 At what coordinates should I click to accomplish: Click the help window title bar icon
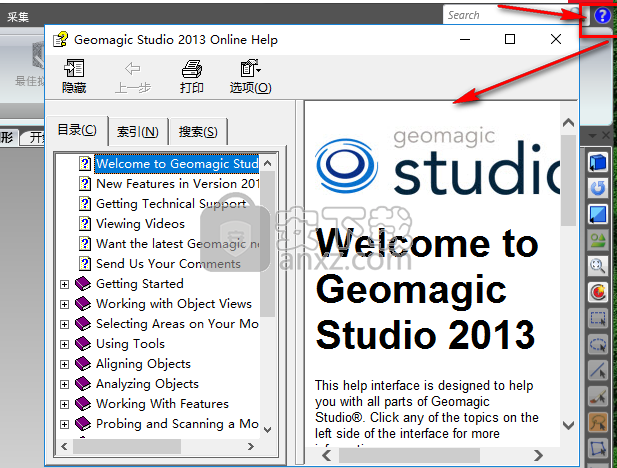click(x=60, y=39)
